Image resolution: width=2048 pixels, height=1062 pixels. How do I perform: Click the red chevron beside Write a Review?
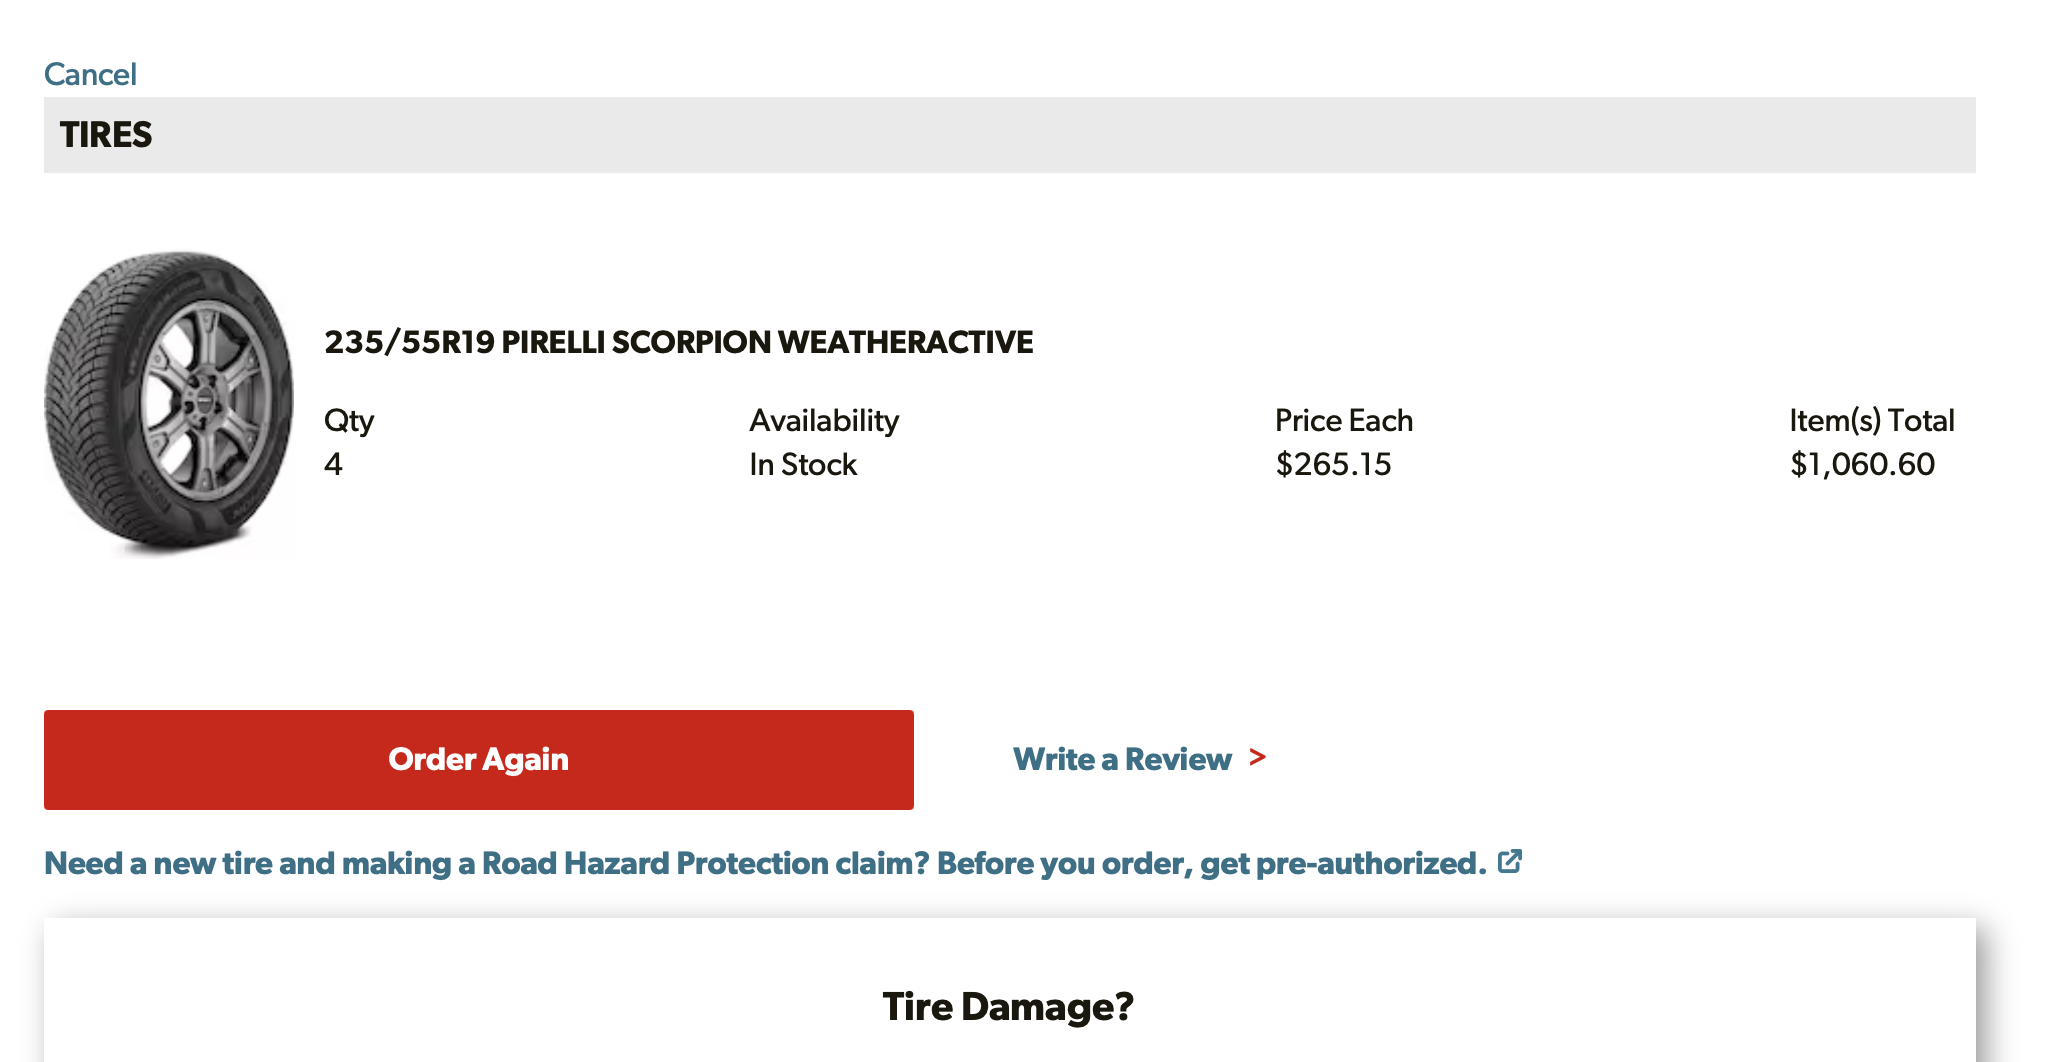1257,758
